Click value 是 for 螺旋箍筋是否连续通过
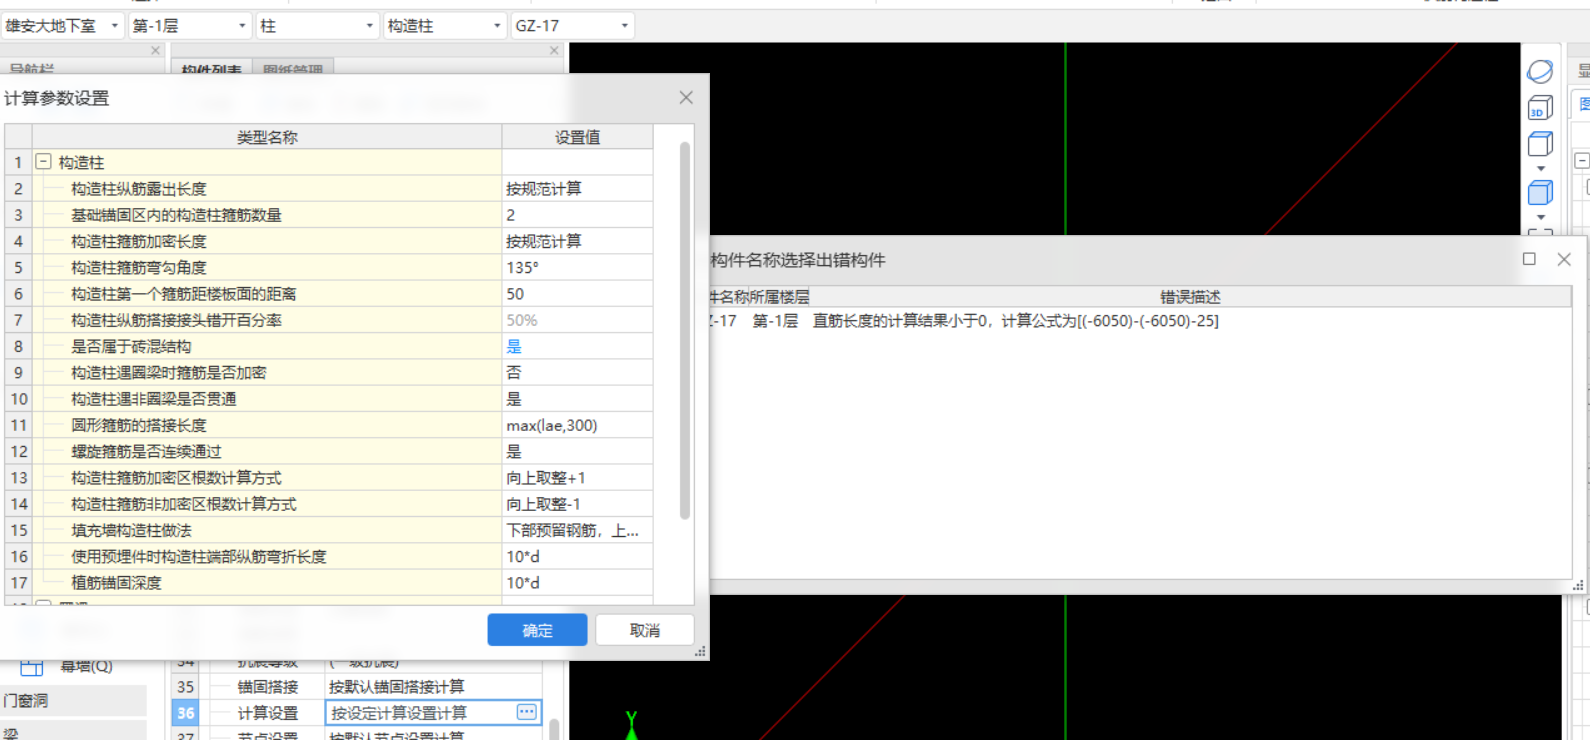Viewport: 1590px width, 740px height. click(x=578, y=451)
